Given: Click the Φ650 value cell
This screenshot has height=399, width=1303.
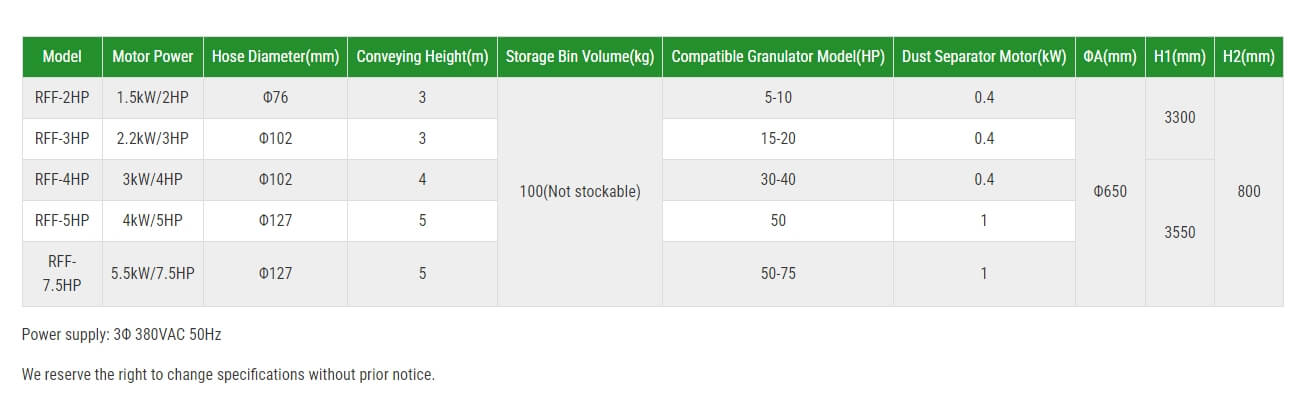Looking at the screenshot, I should click(x=1110, y=192).
